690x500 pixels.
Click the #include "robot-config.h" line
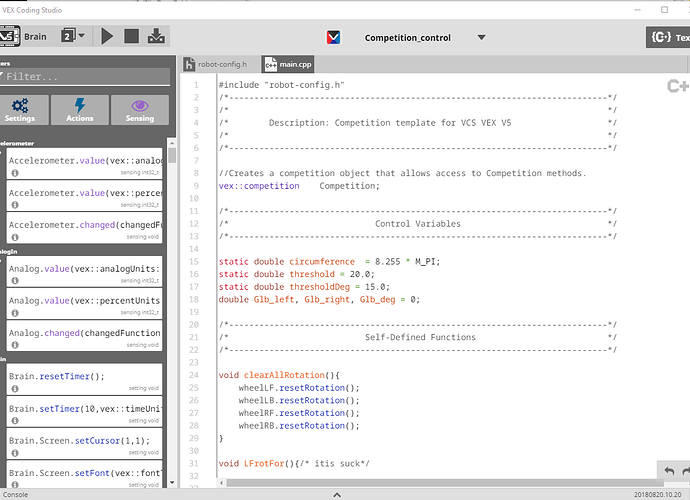(x=282, y=85)
